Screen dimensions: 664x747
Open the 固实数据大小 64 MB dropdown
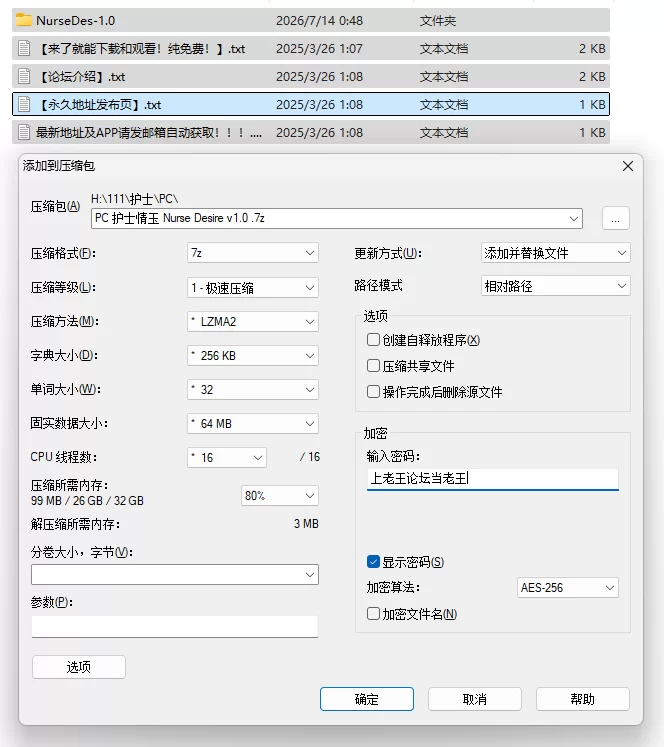pos(253,424)
